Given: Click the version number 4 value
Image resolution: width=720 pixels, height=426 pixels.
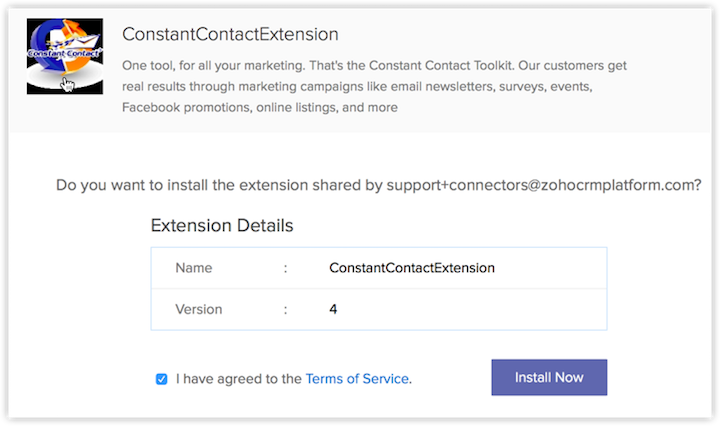Looking at the screenshot, I should click(333, 310).
